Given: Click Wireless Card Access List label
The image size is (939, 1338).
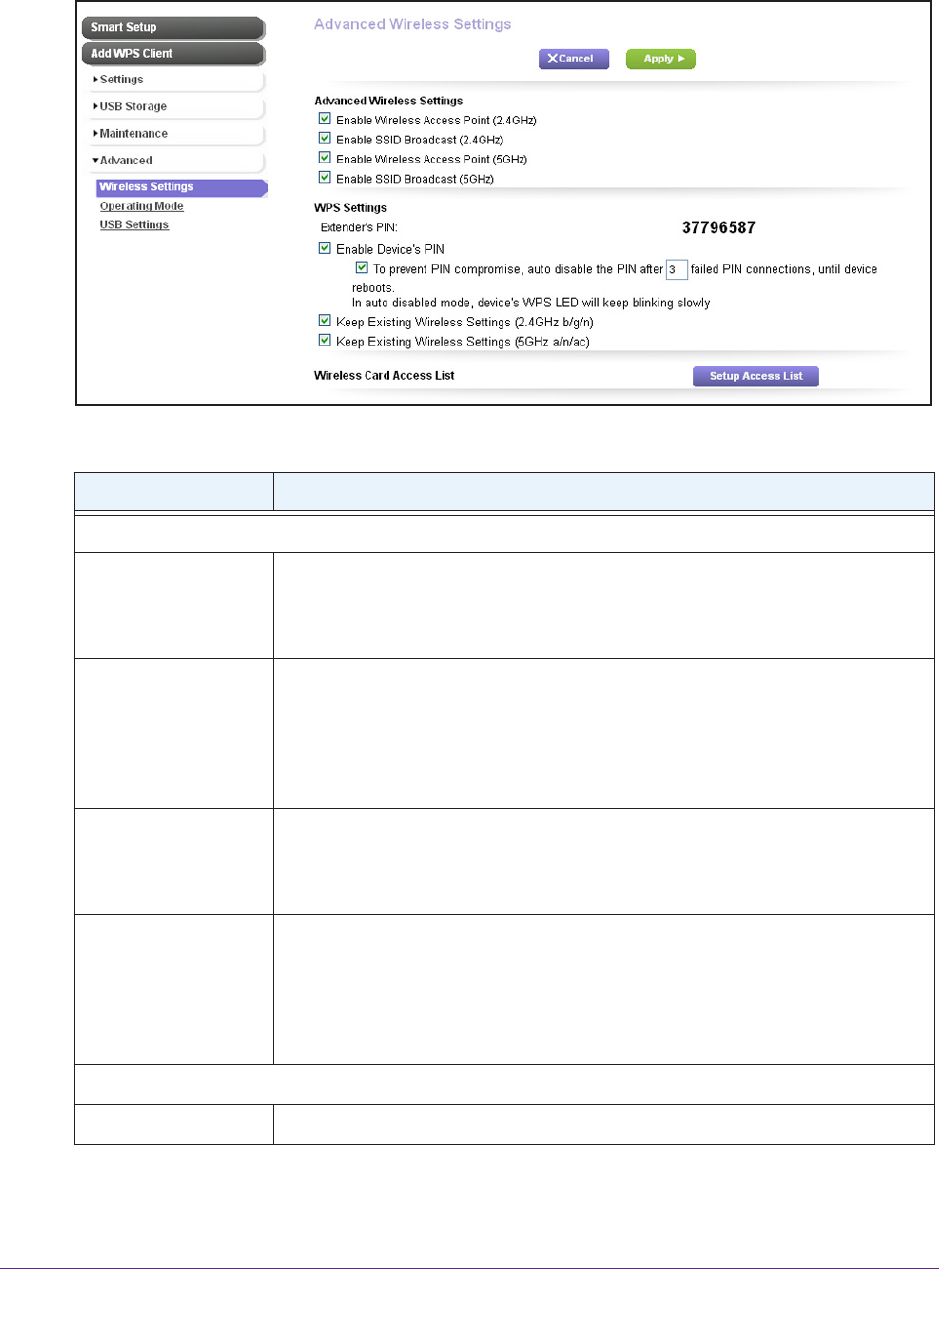Looking at the screenshot, I should (x=384, y=376).
